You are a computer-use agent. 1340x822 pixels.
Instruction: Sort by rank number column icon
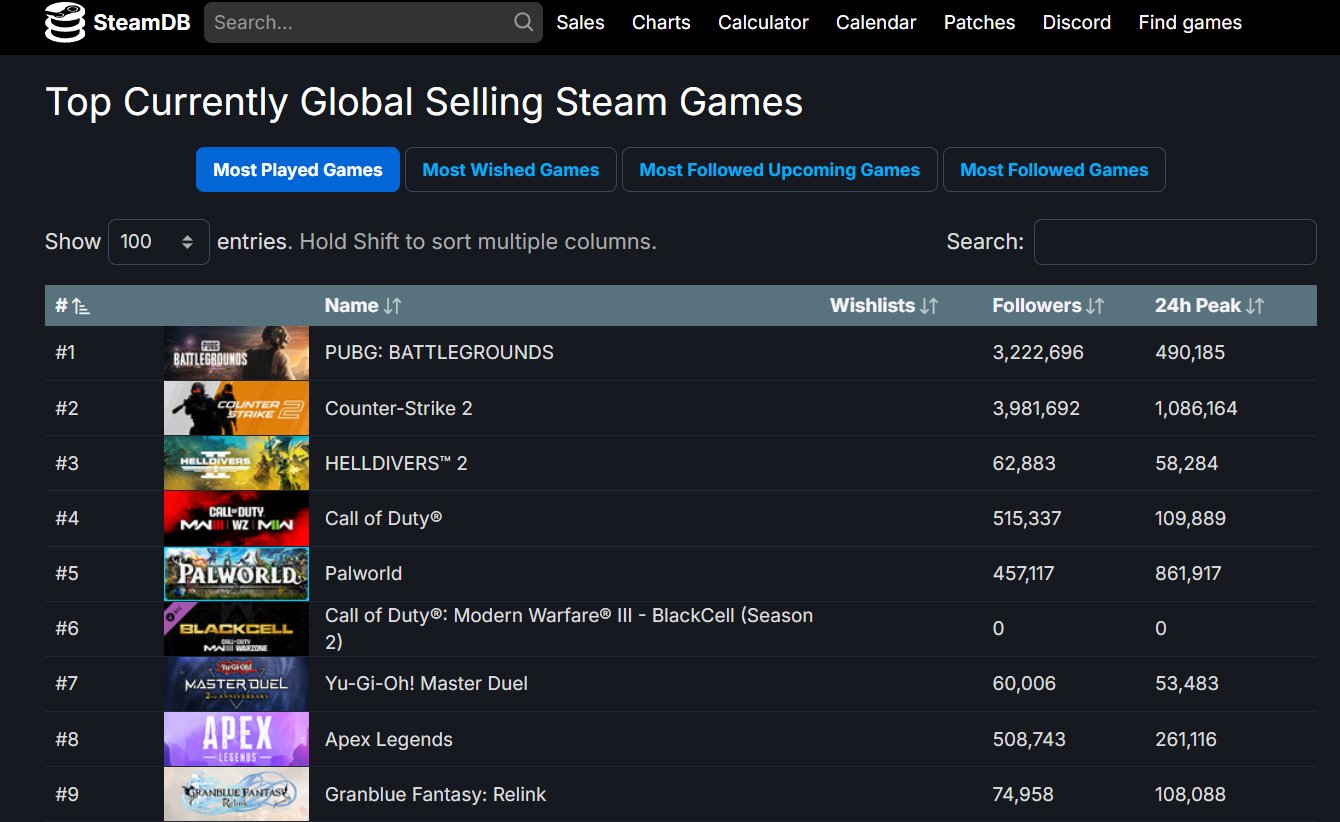[x=81, y=306]
